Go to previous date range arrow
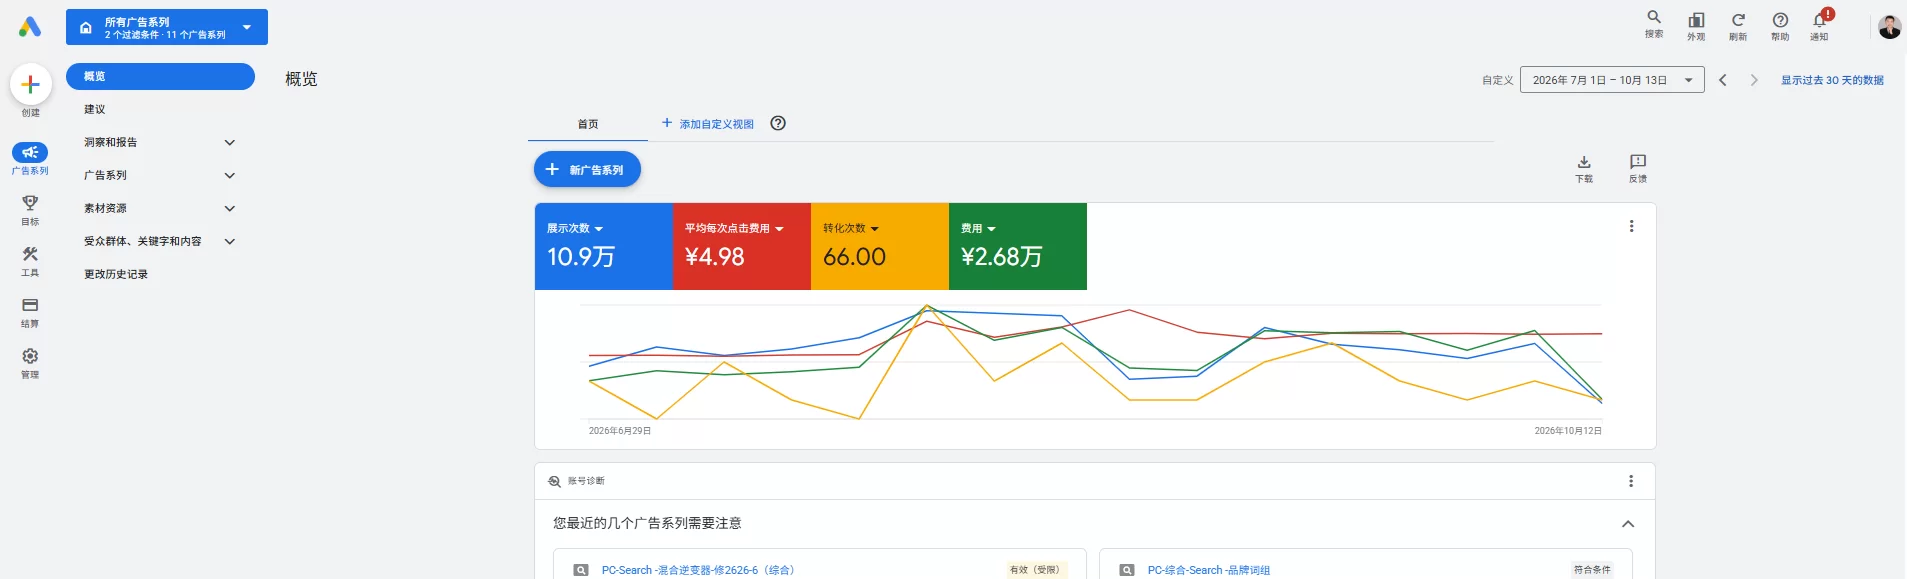Viewport: 1907px width, 579px height. coord(1723,80)
